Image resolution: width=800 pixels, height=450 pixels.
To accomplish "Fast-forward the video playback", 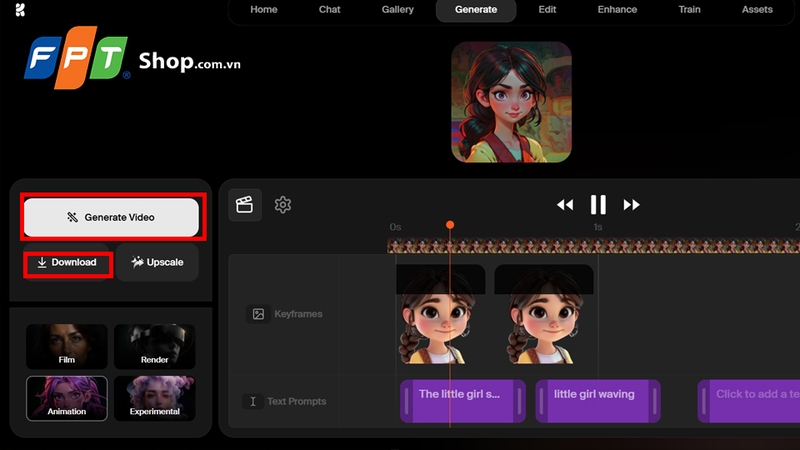I will click(631, 205).
